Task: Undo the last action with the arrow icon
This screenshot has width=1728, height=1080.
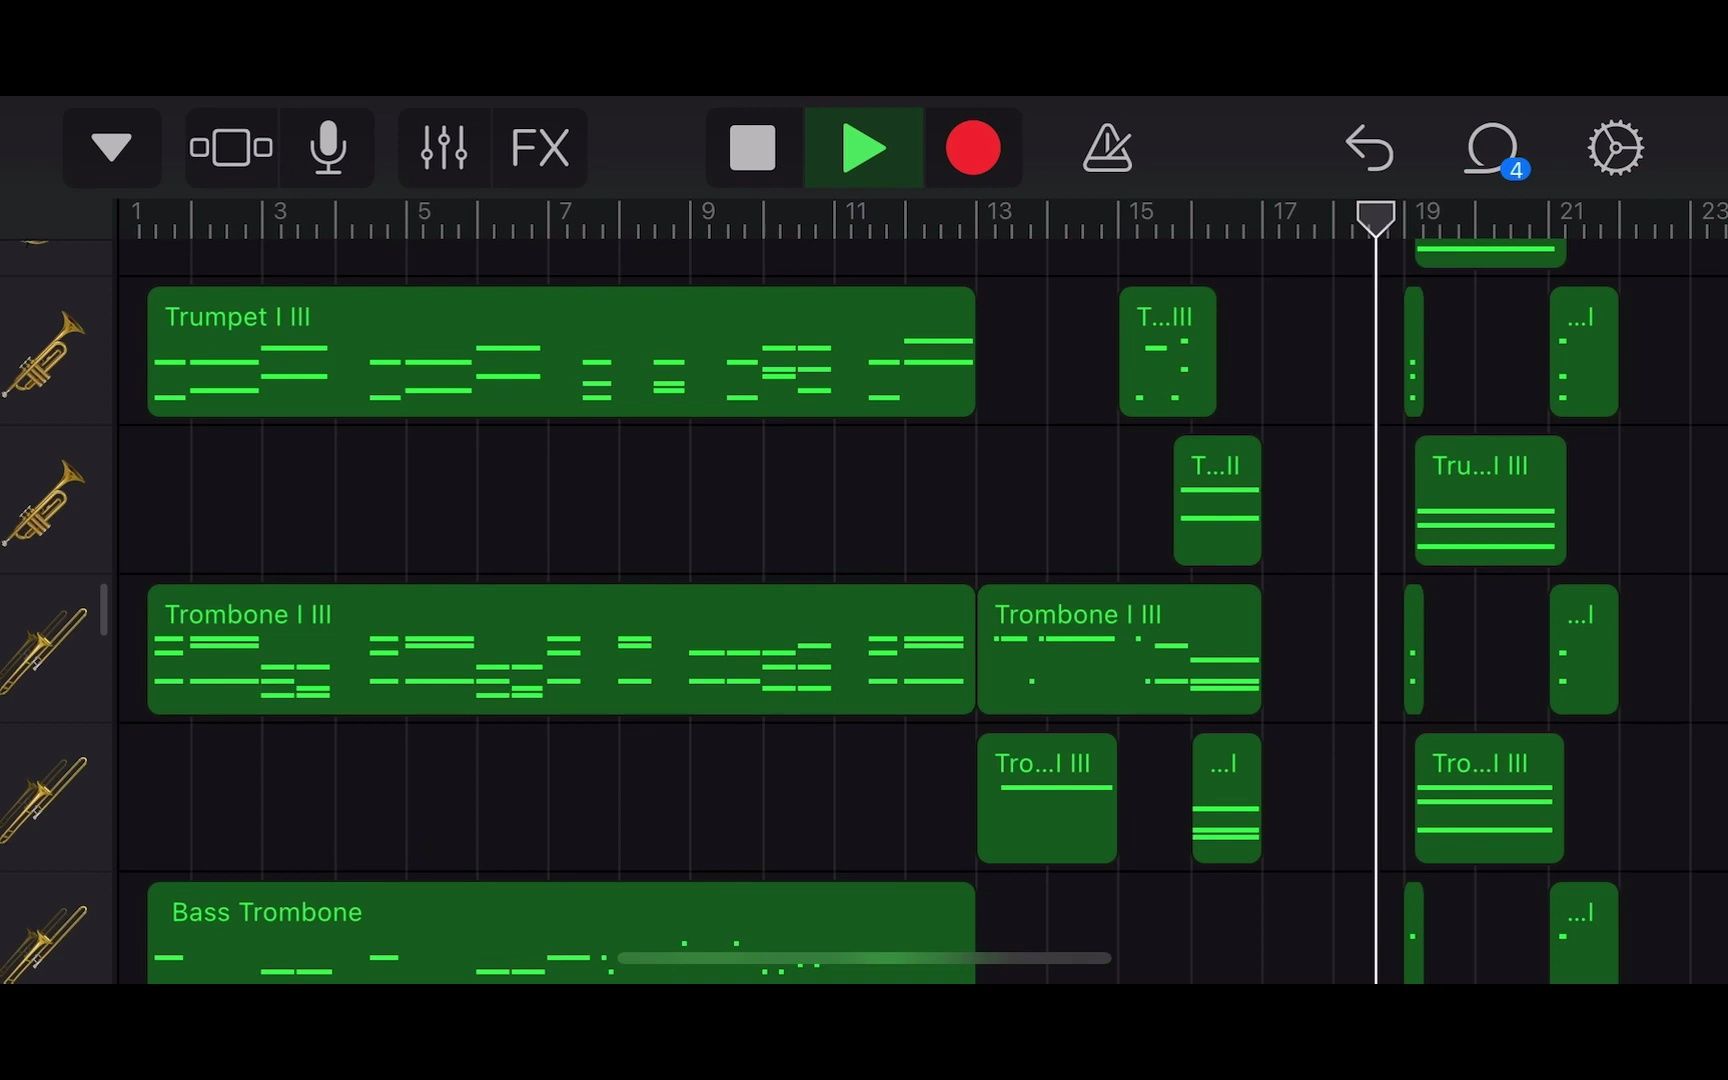Action: tap(1369, 148)
